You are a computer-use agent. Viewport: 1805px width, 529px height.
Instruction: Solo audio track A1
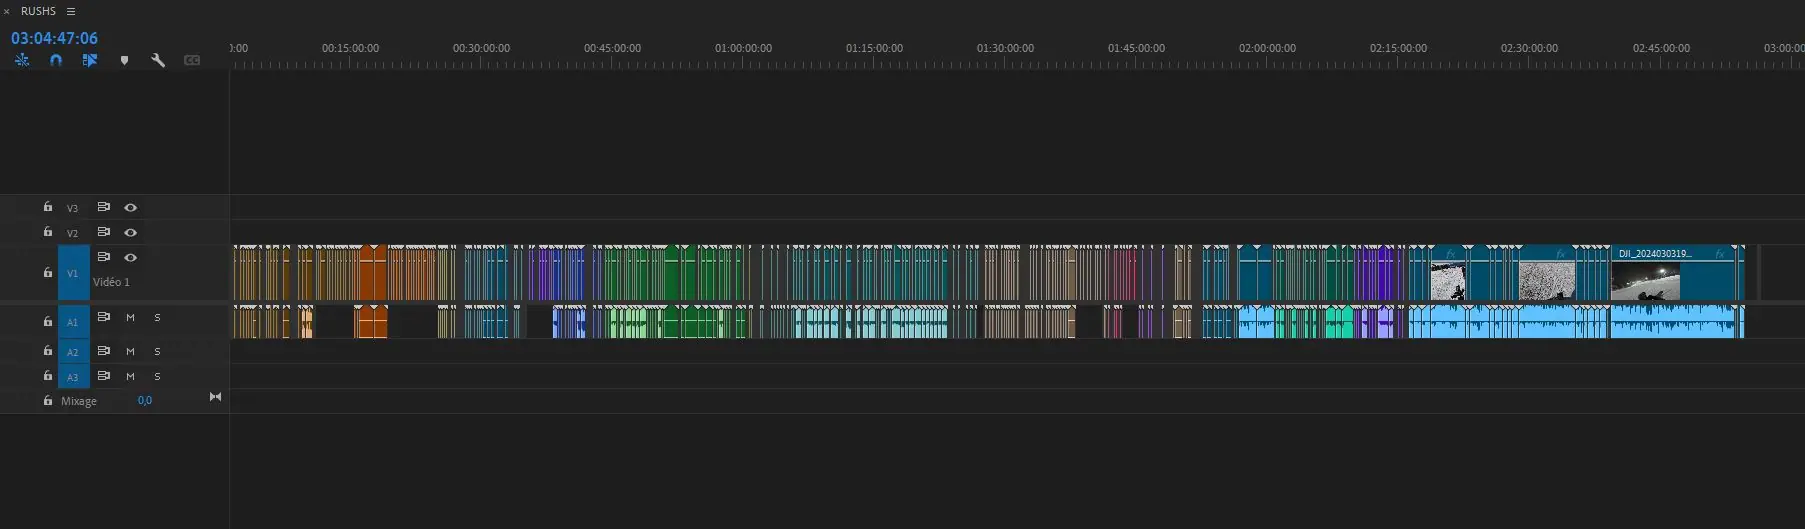pyautogui.click(x=157, y=317)
